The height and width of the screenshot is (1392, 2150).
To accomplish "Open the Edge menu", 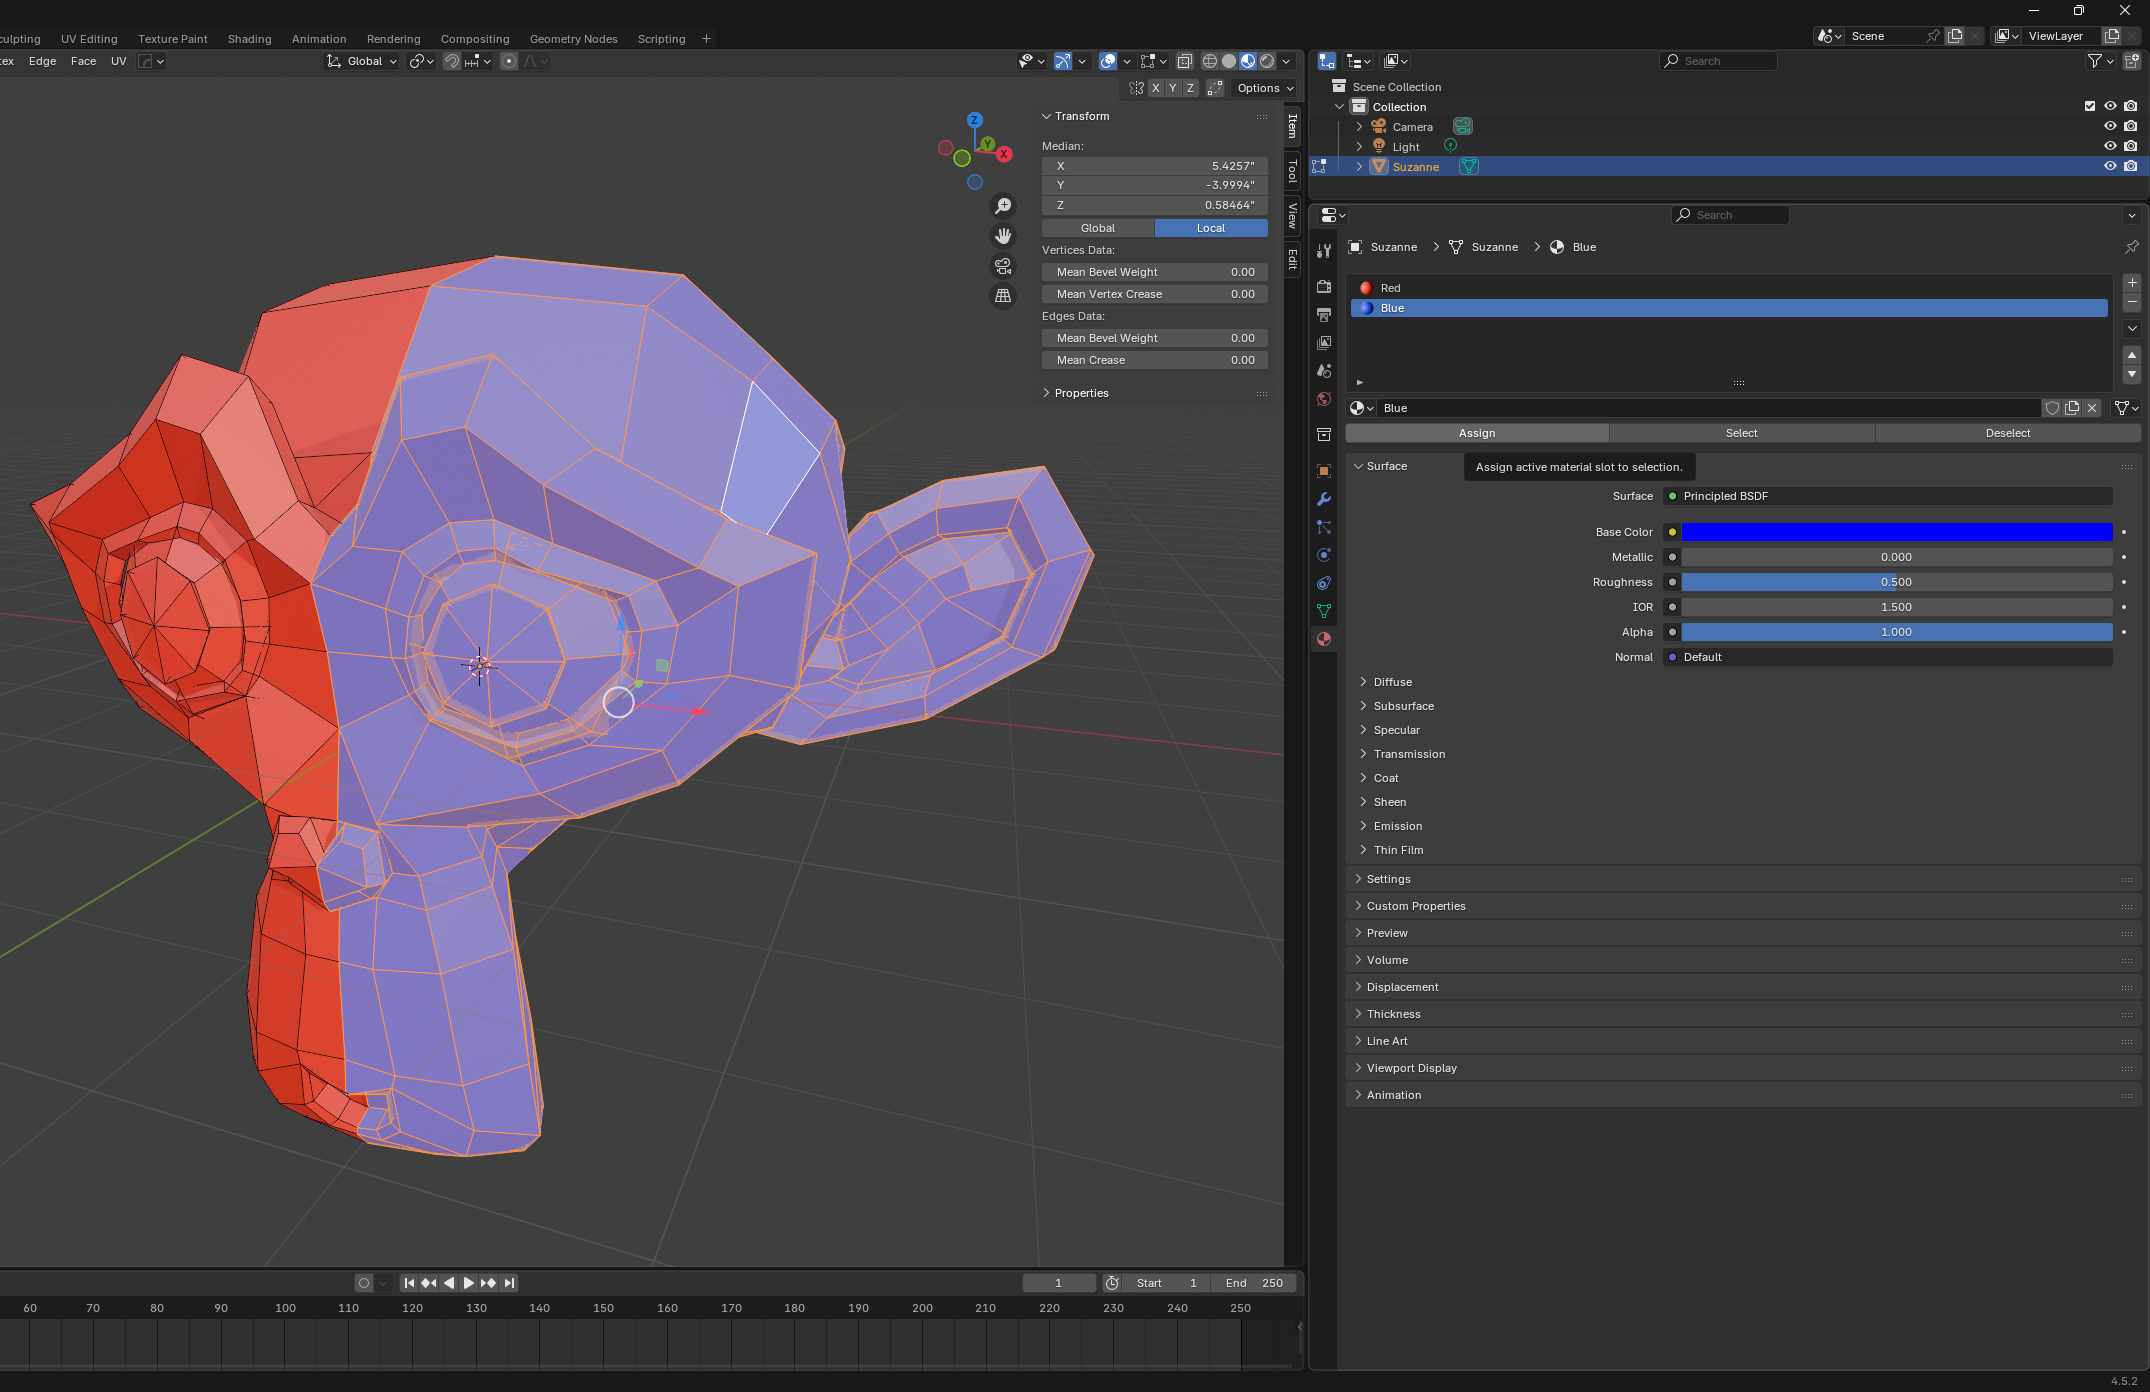I will (42, 61).
